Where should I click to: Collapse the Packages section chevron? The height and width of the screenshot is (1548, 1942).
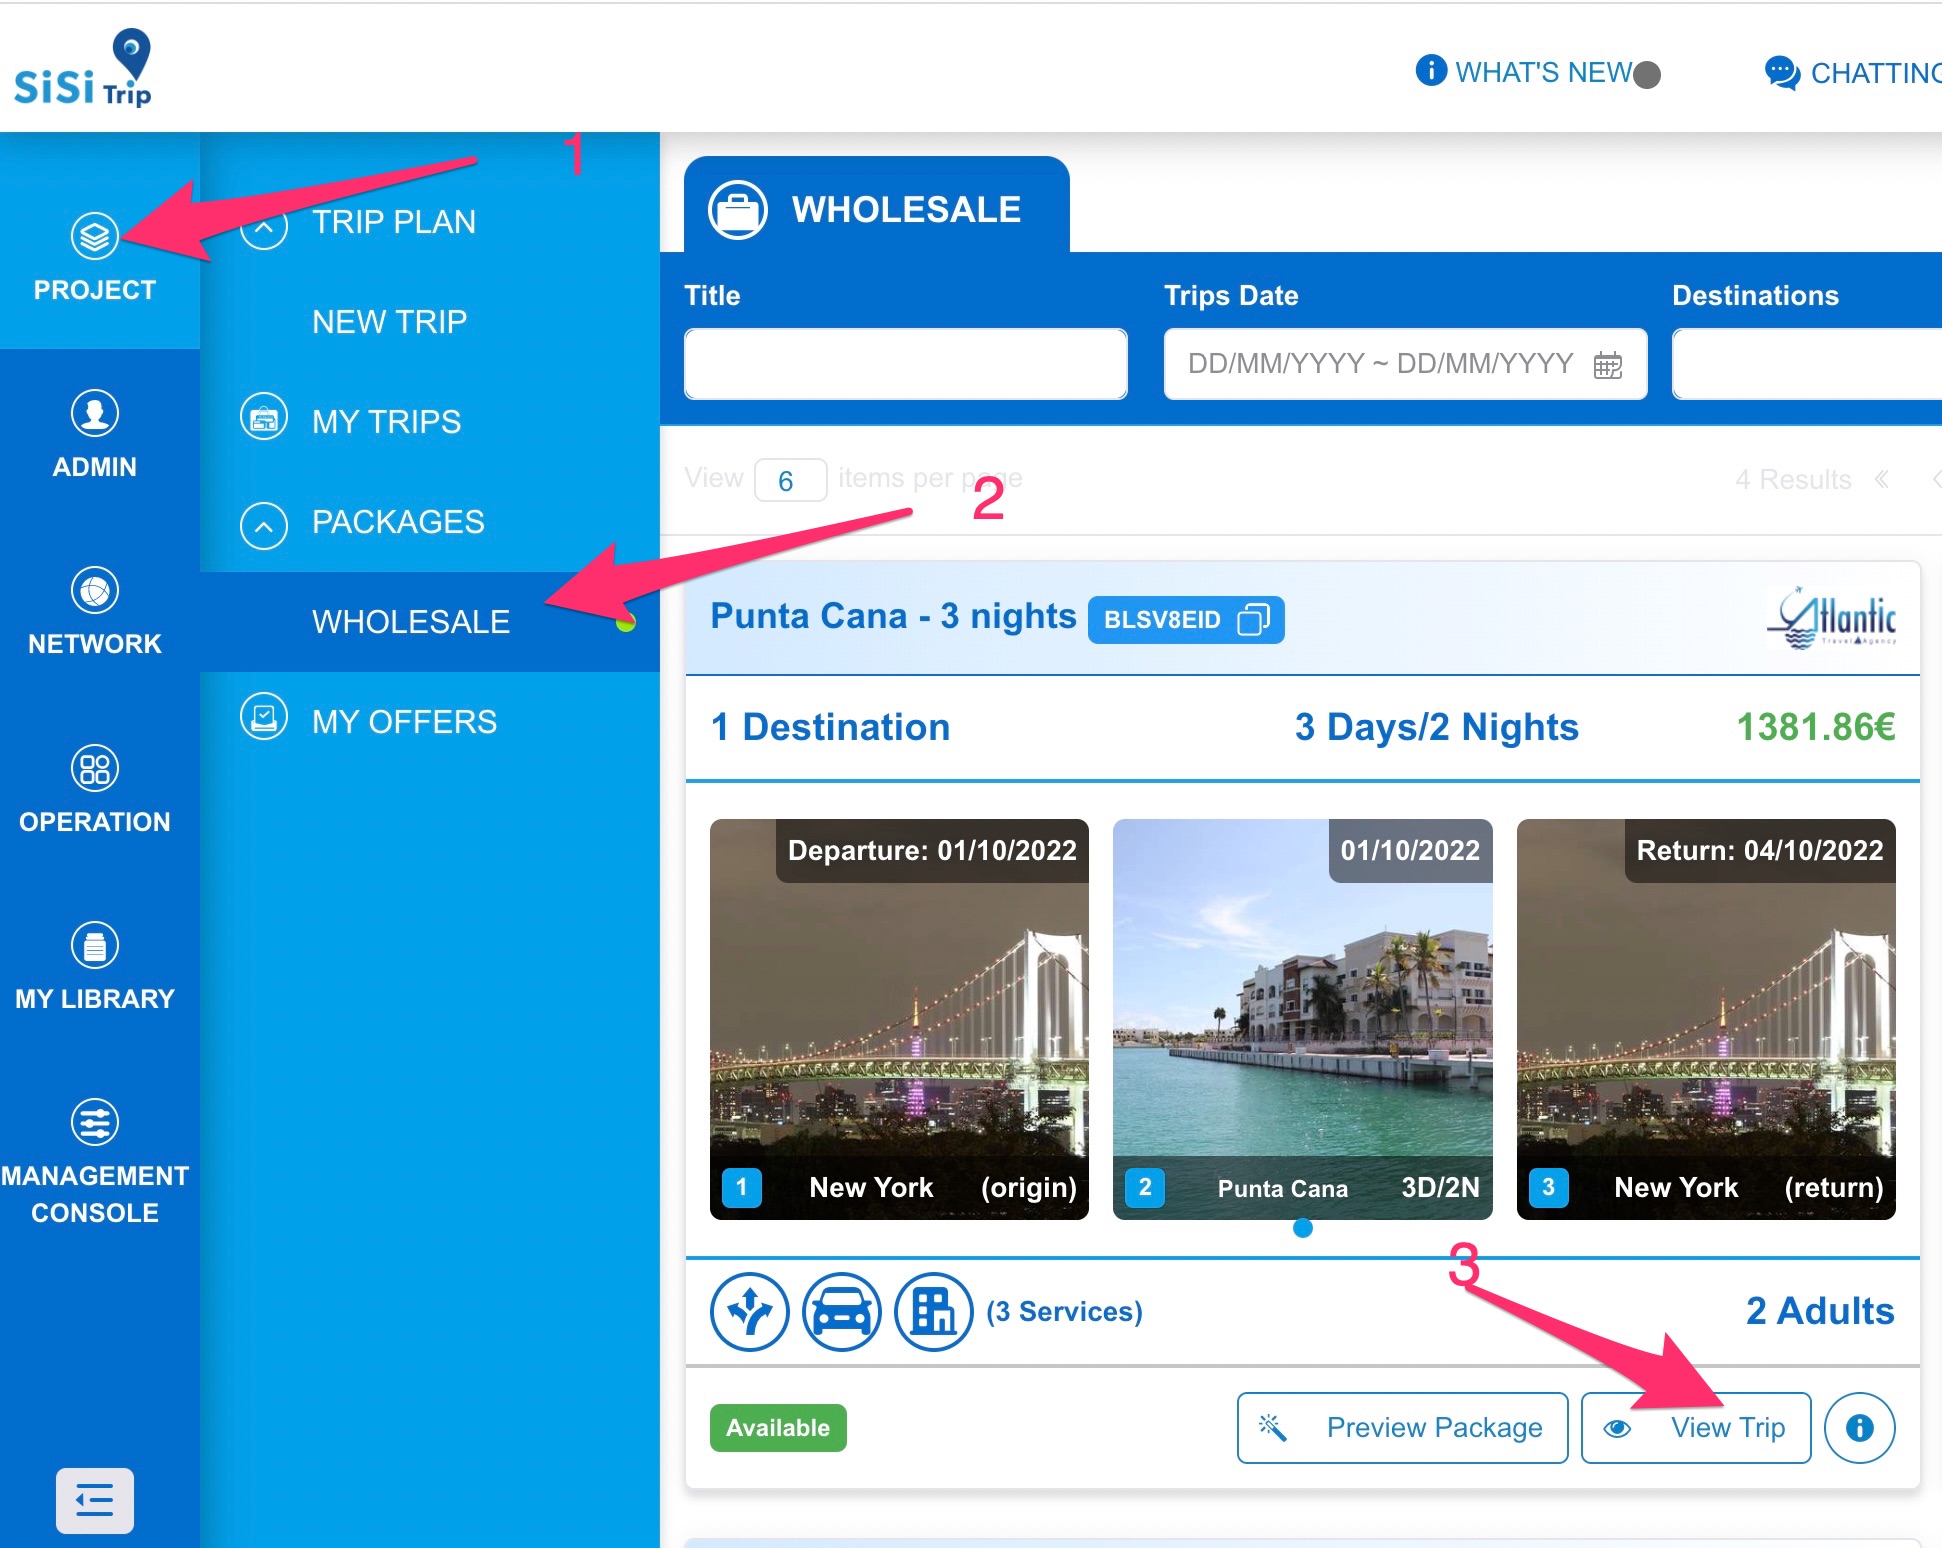coord(264,525)
